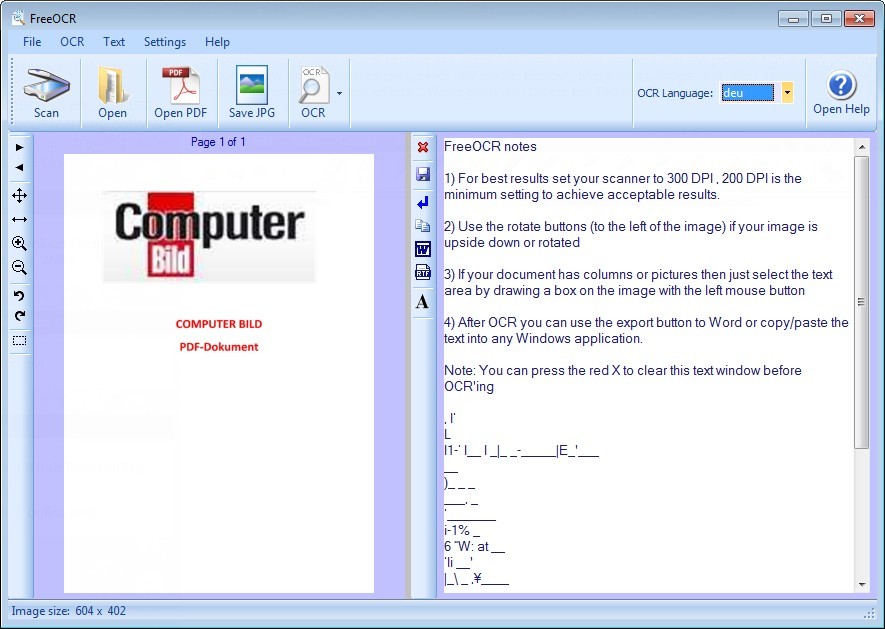Export text to Word icon
Screen dimensions: 885x629
pos(422,249)
